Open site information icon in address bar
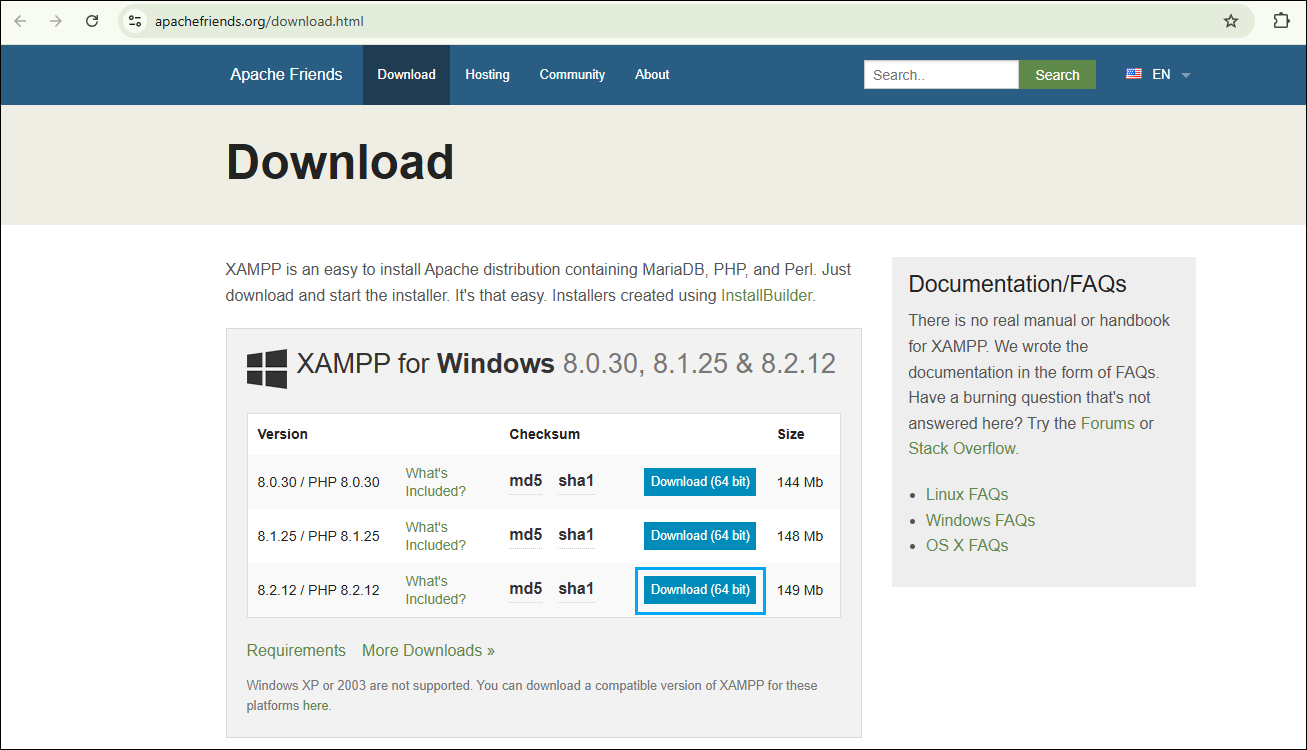1307x750 pixels. click(x=135, y=21)
